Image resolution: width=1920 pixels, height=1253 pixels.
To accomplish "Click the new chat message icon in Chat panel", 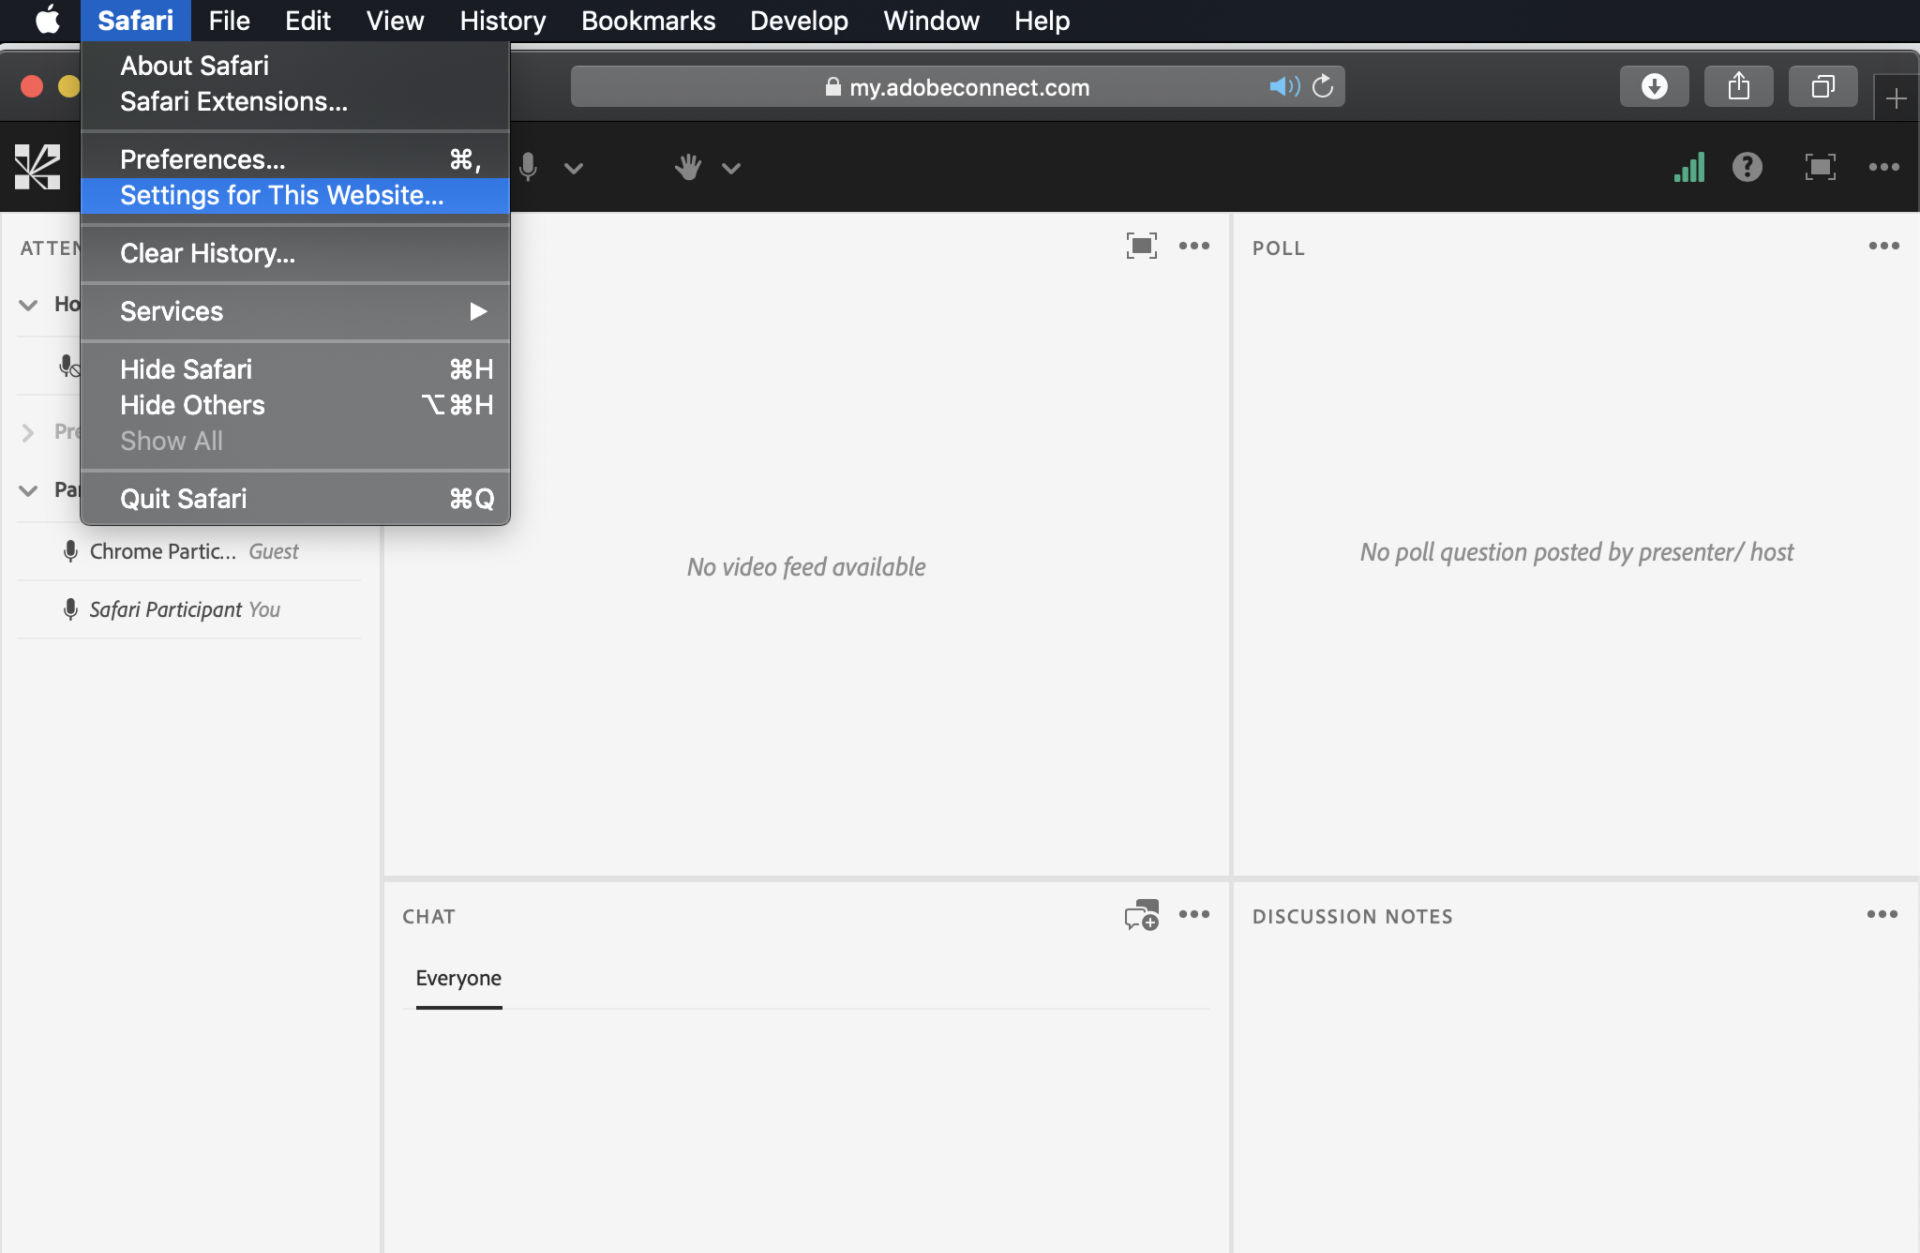I will coord(1141,916).
